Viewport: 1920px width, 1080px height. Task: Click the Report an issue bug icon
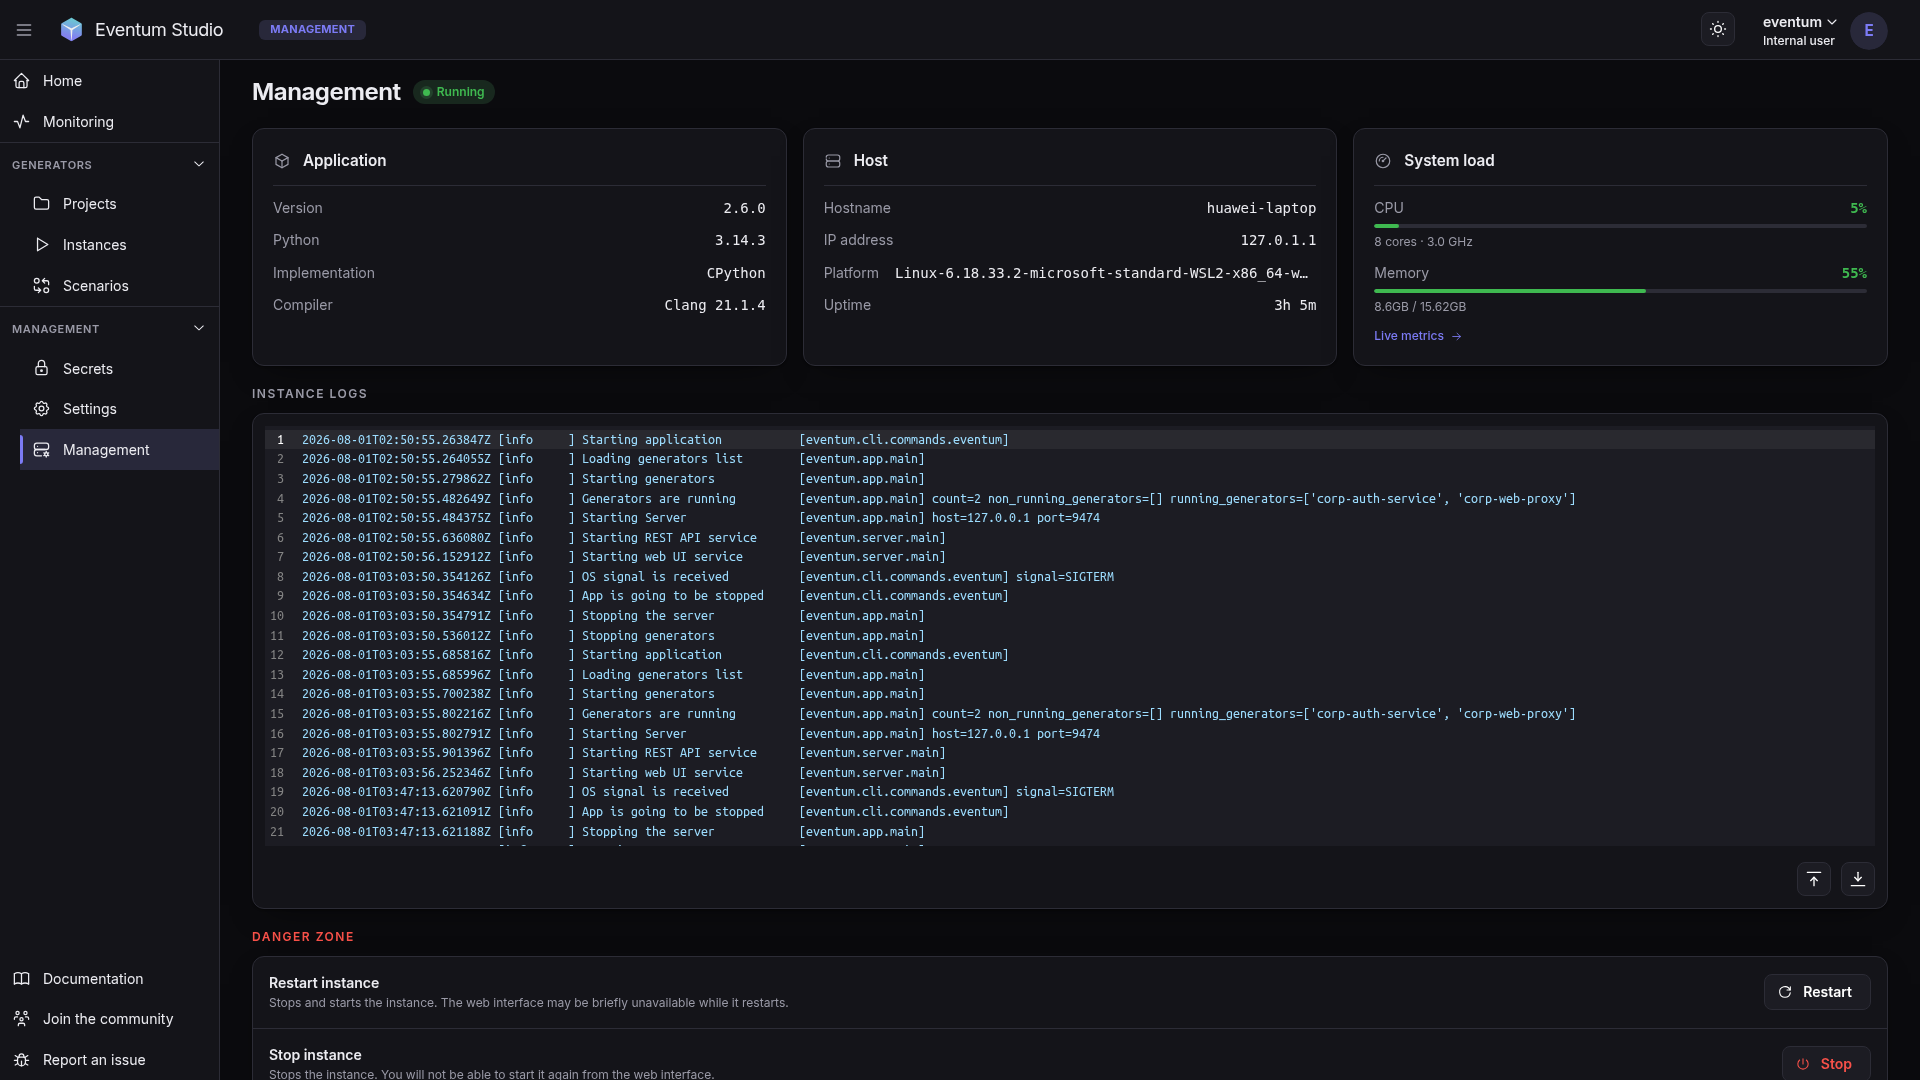coord(22,1060)
